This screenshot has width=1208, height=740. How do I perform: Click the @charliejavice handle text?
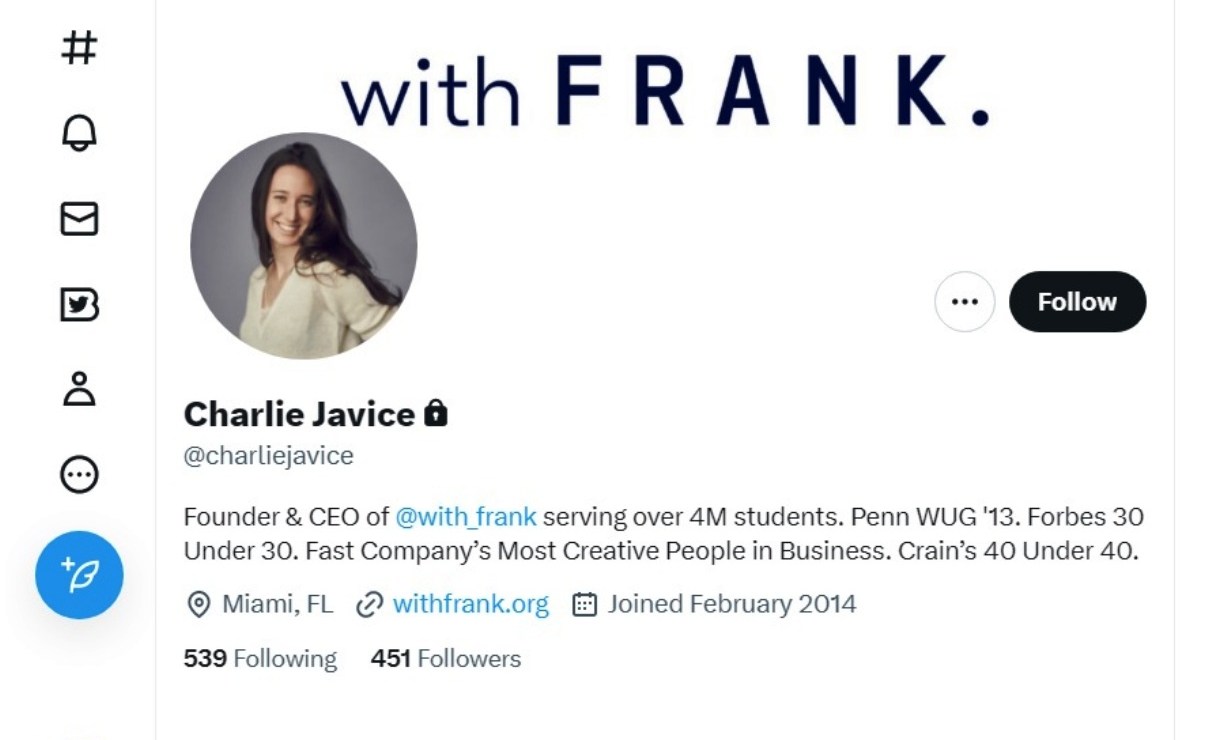click(268, 456)
